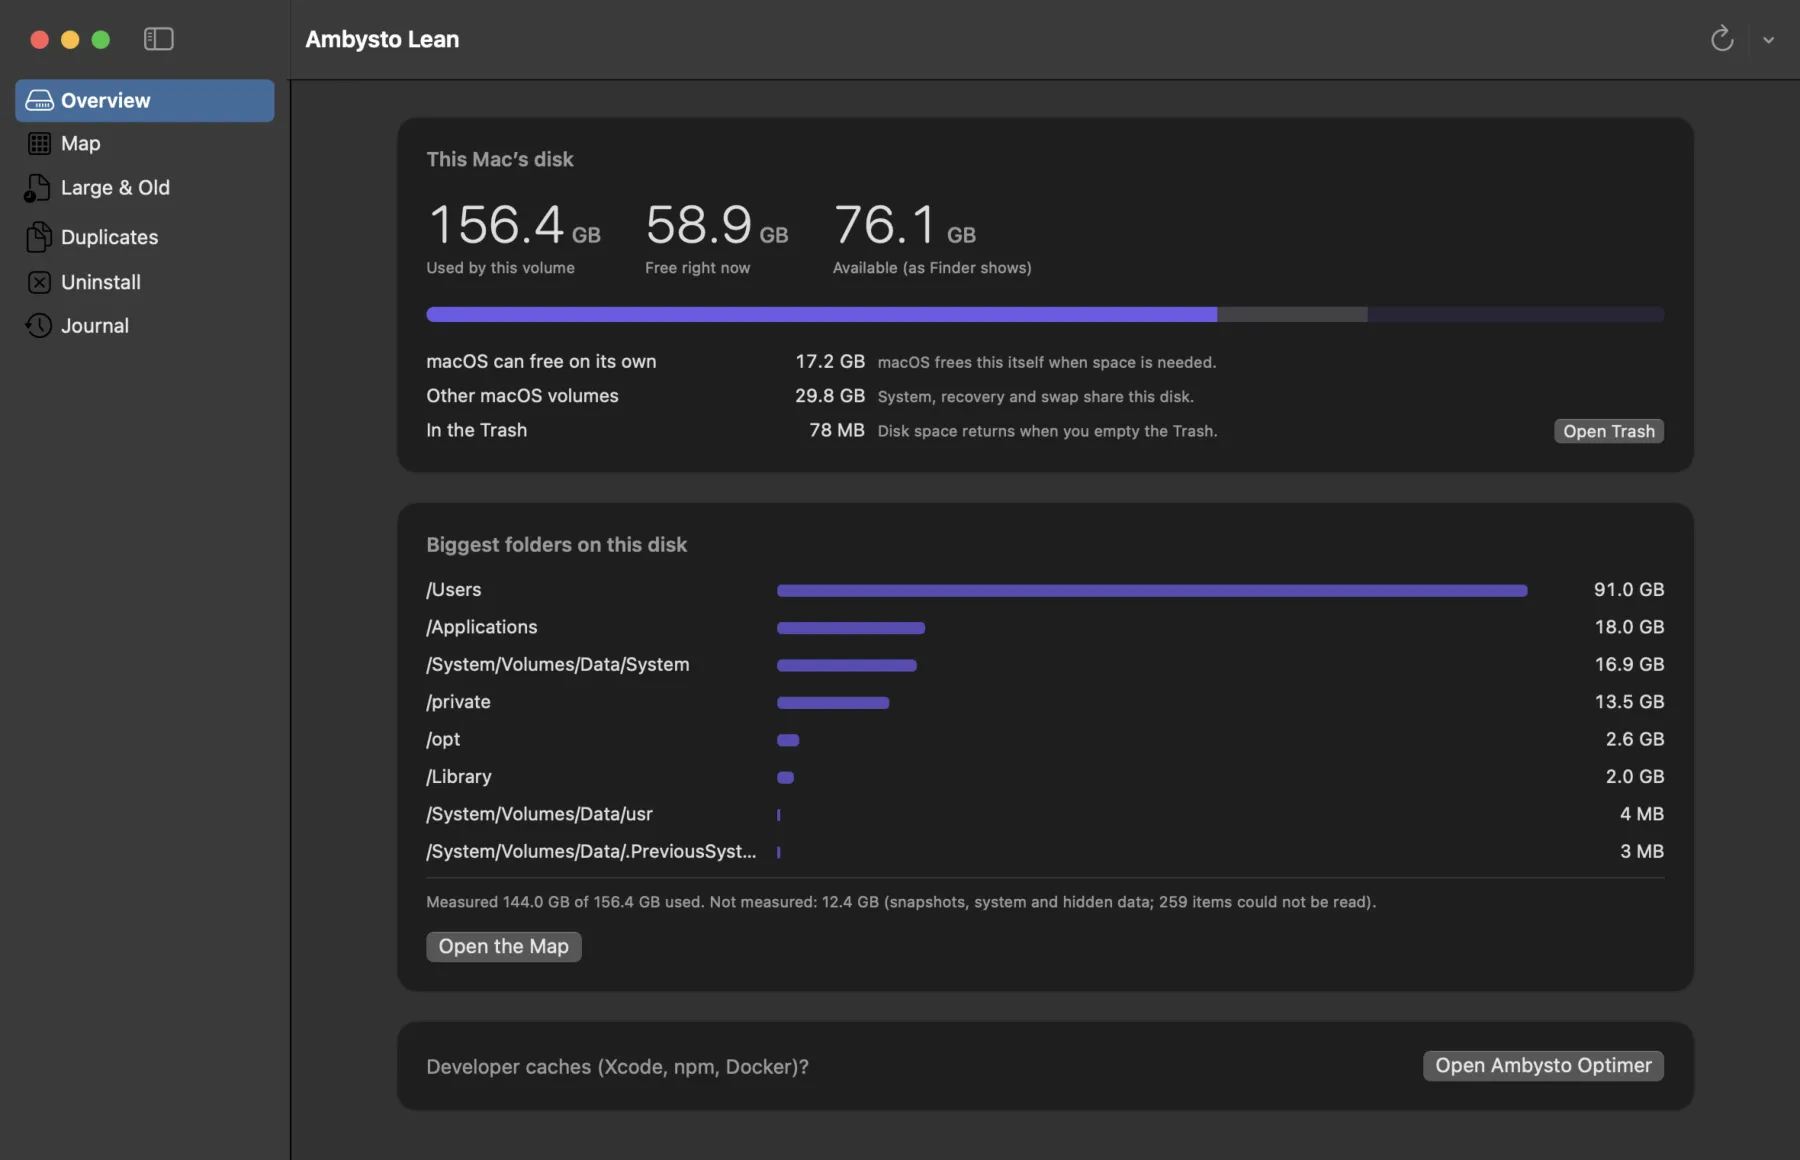This screenshot has height=1160, width=1800.
Task: Click the Ambysto Lean window title
Action: [382, 39]
